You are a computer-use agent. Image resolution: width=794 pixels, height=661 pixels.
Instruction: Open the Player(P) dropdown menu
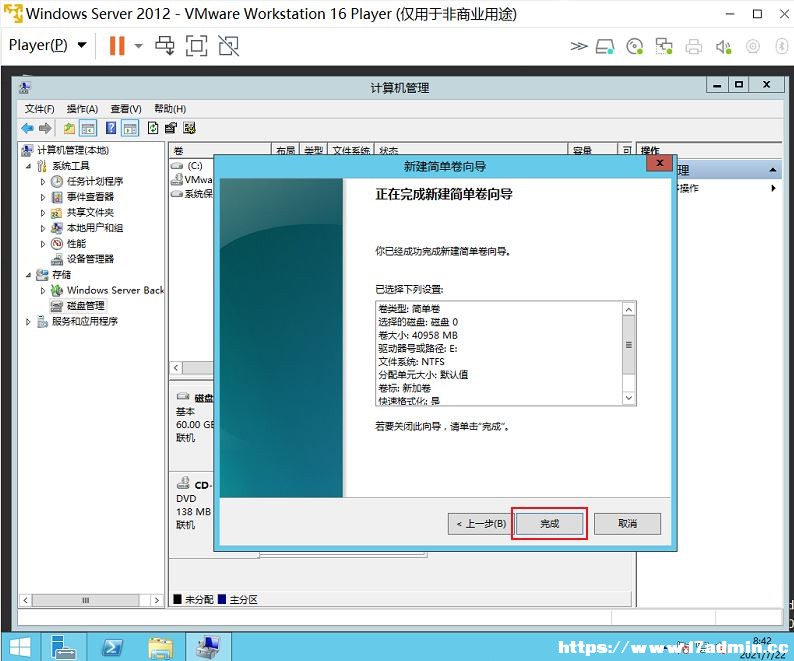click(47, 45)
